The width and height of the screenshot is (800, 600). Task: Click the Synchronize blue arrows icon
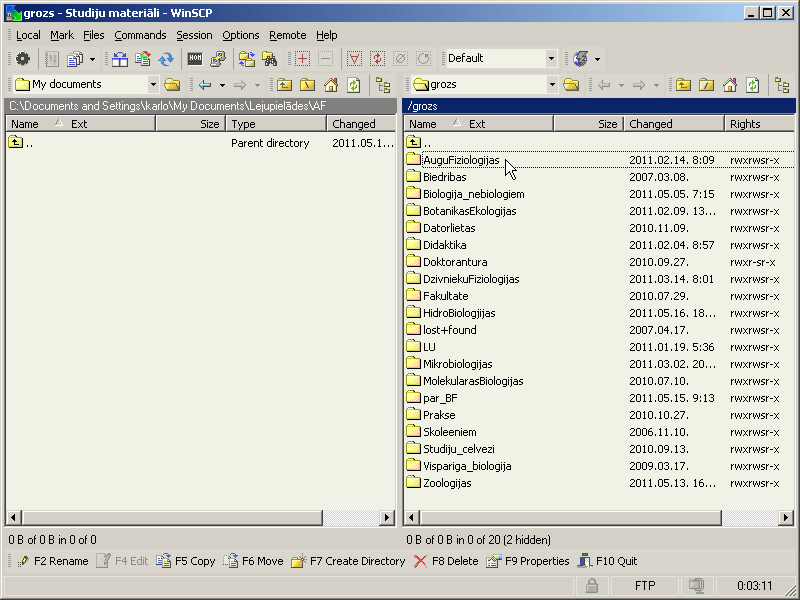(x=166, y=59)
